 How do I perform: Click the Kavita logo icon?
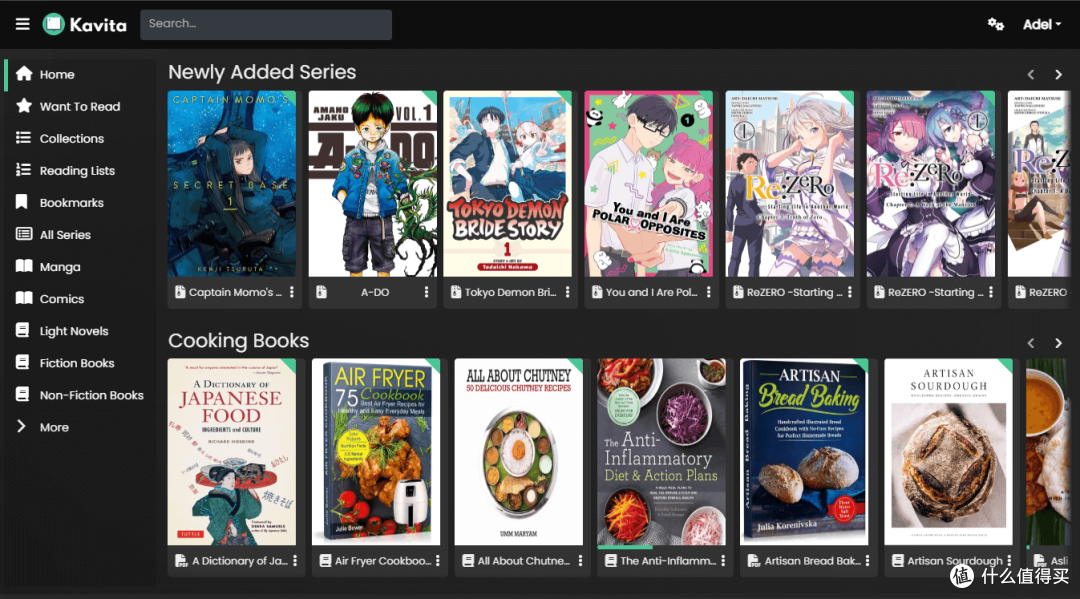click(53, 24)
